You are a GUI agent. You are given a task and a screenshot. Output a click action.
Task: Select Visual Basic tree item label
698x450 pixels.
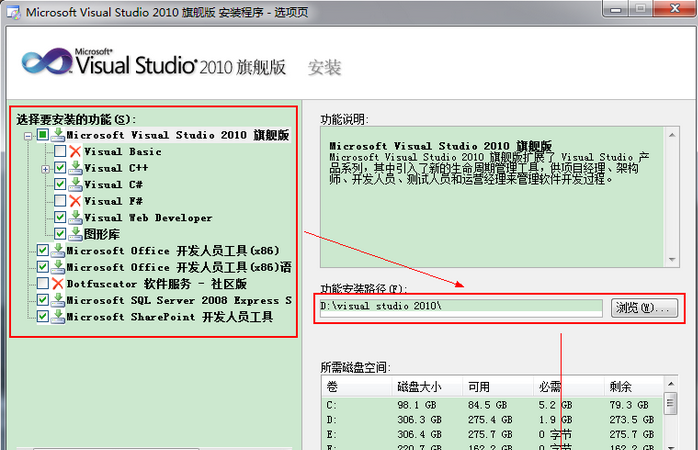pos(123,151)
